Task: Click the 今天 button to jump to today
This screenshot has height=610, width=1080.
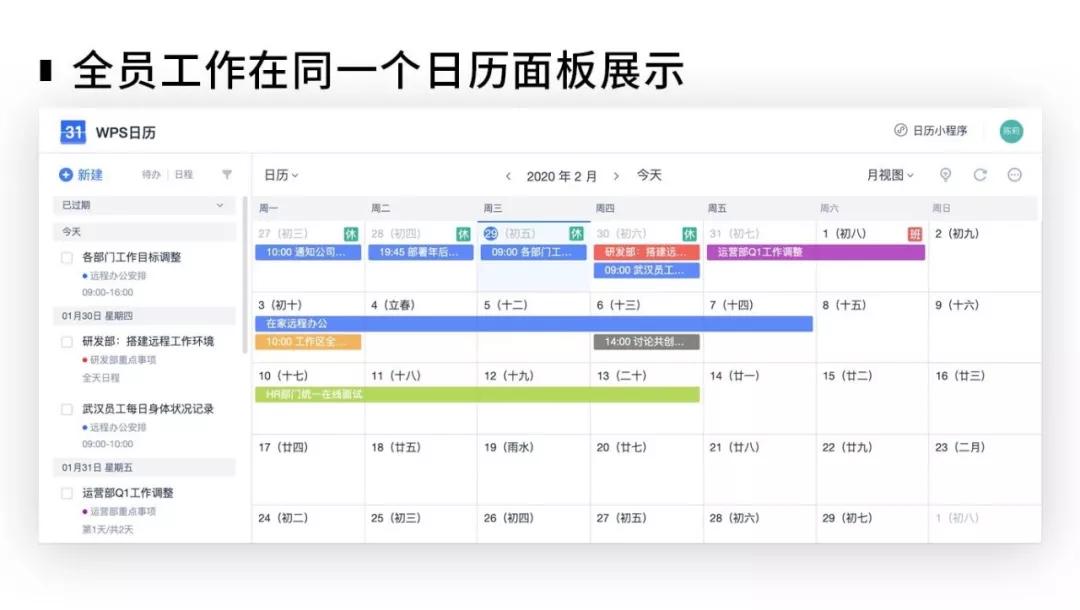Action: coord(648,175)
